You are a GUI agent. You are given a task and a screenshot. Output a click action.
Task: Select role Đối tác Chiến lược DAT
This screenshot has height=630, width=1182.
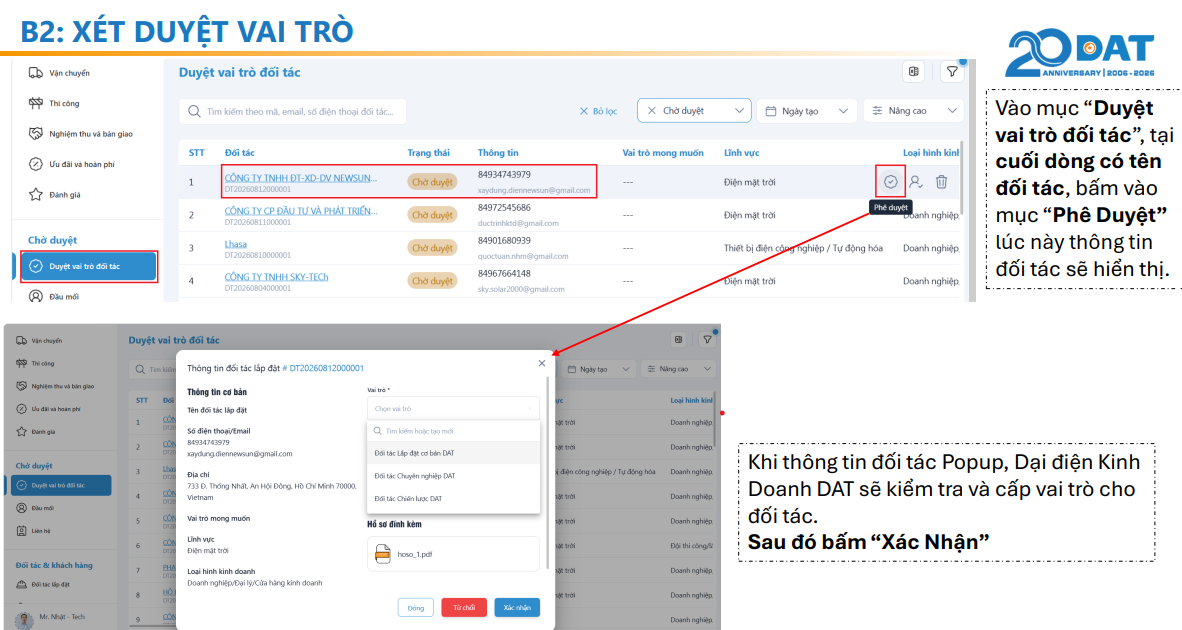click(454, 498)
